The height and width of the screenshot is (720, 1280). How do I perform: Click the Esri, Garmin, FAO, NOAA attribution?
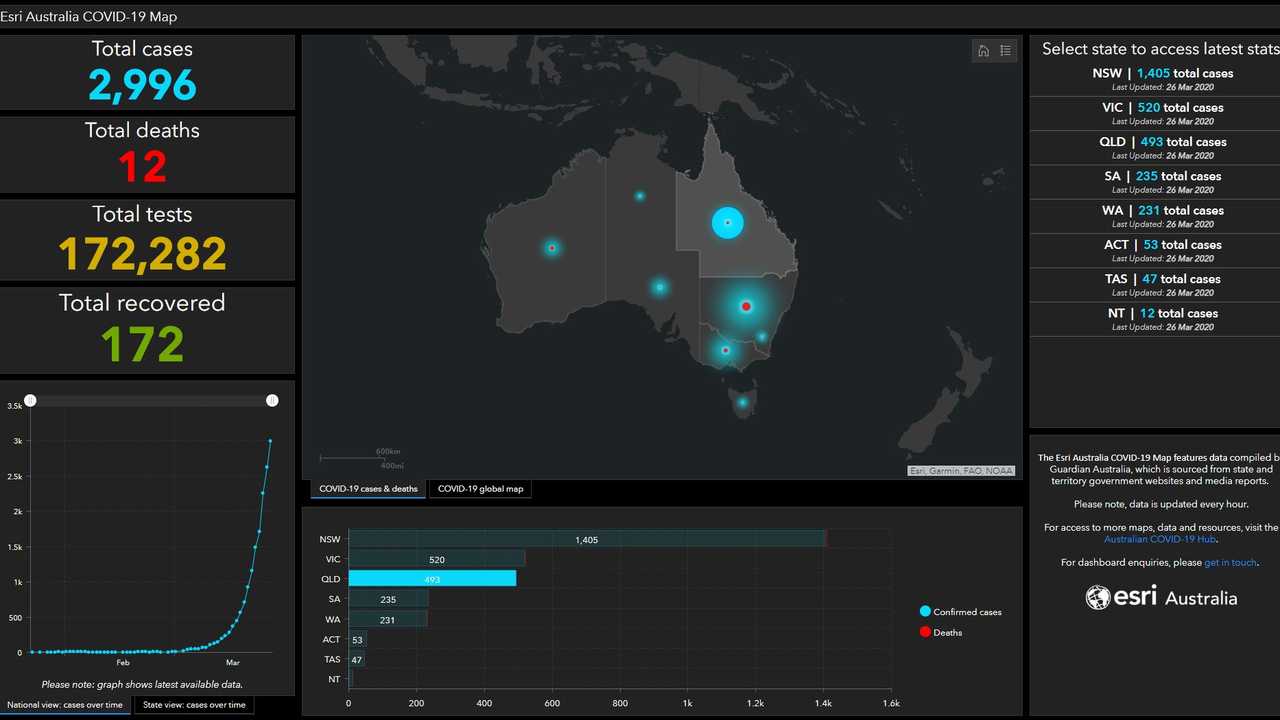point(961,471)
